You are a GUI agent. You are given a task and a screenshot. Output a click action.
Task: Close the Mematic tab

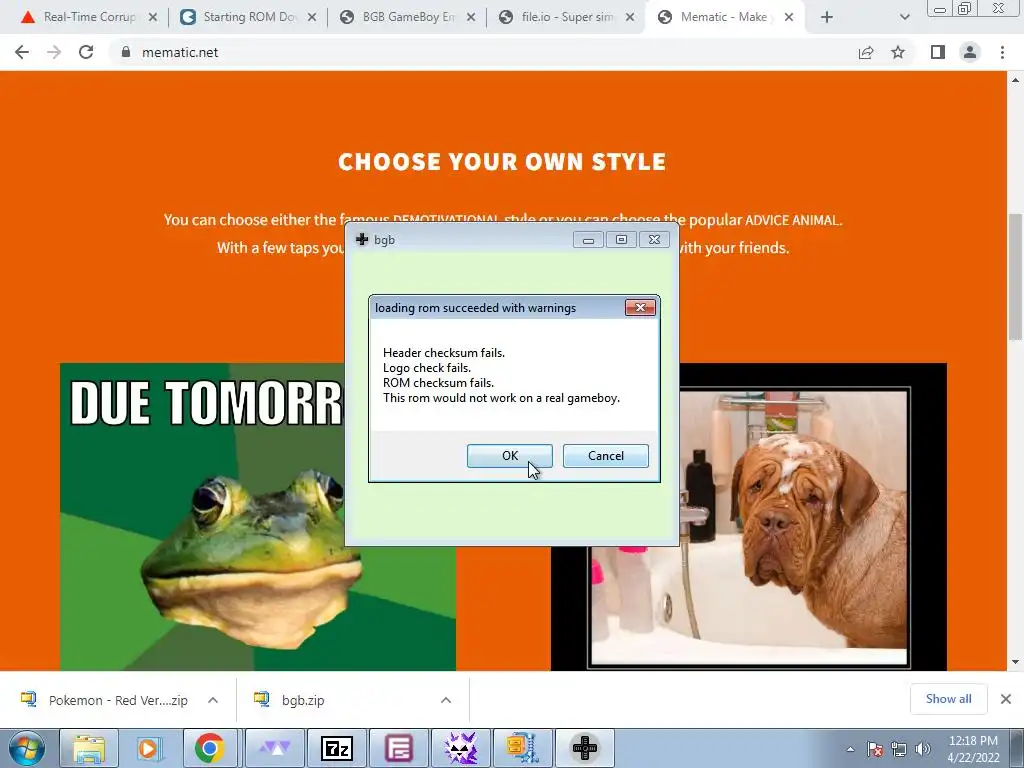pyautogui.click(x=789, y=18)
